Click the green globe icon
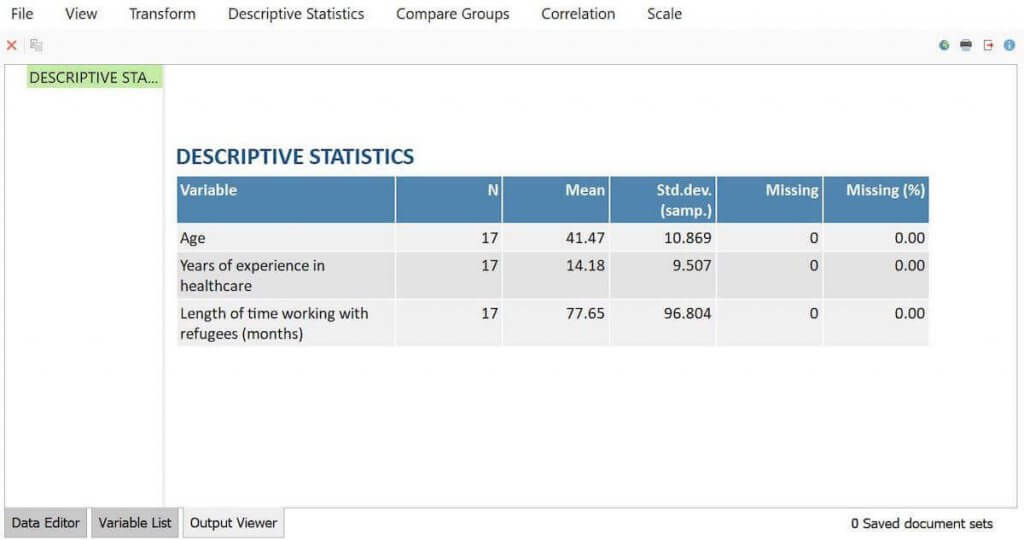Viewport: 1024px width, 540px height. pyautogui.click(x=944, y=45)
